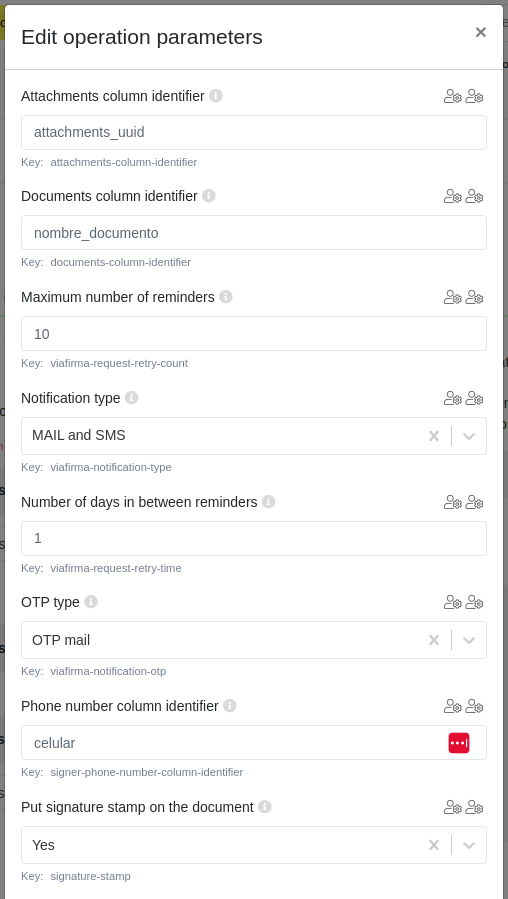Click second user-settings icon for Maximum number of reminders
This screenshot has height=899, width=508.
tap(474, 298)
